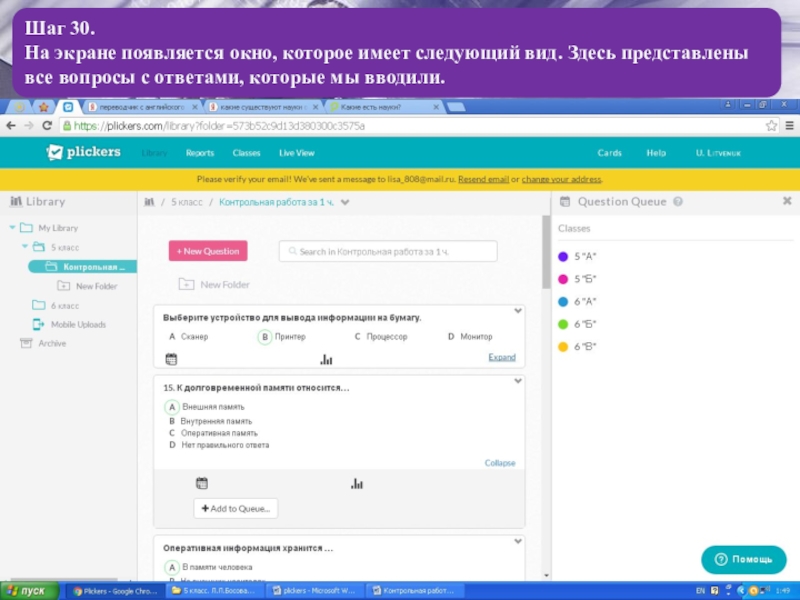Viewport: 800px width, 600px height.
Task: Open the Контрольная работа breadcrumb dropdown arrow
Action: 345,202
